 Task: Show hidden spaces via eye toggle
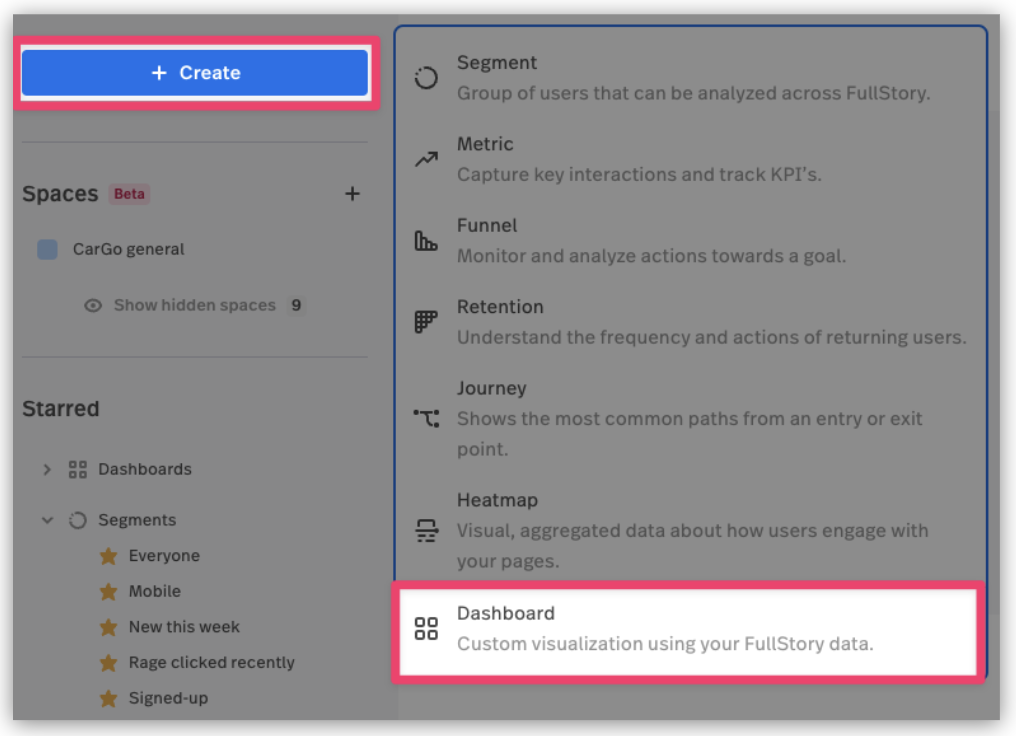pos(93,306)
